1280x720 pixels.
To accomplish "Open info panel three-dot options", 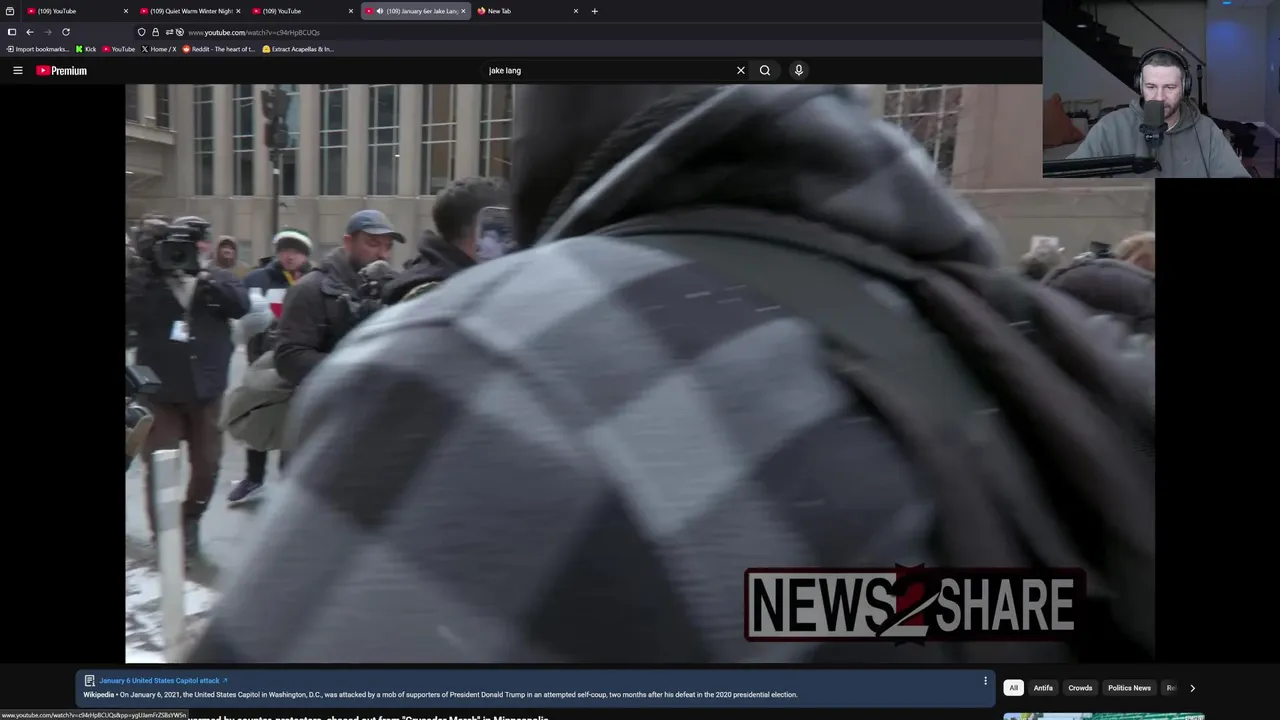I will coord(985,681).
